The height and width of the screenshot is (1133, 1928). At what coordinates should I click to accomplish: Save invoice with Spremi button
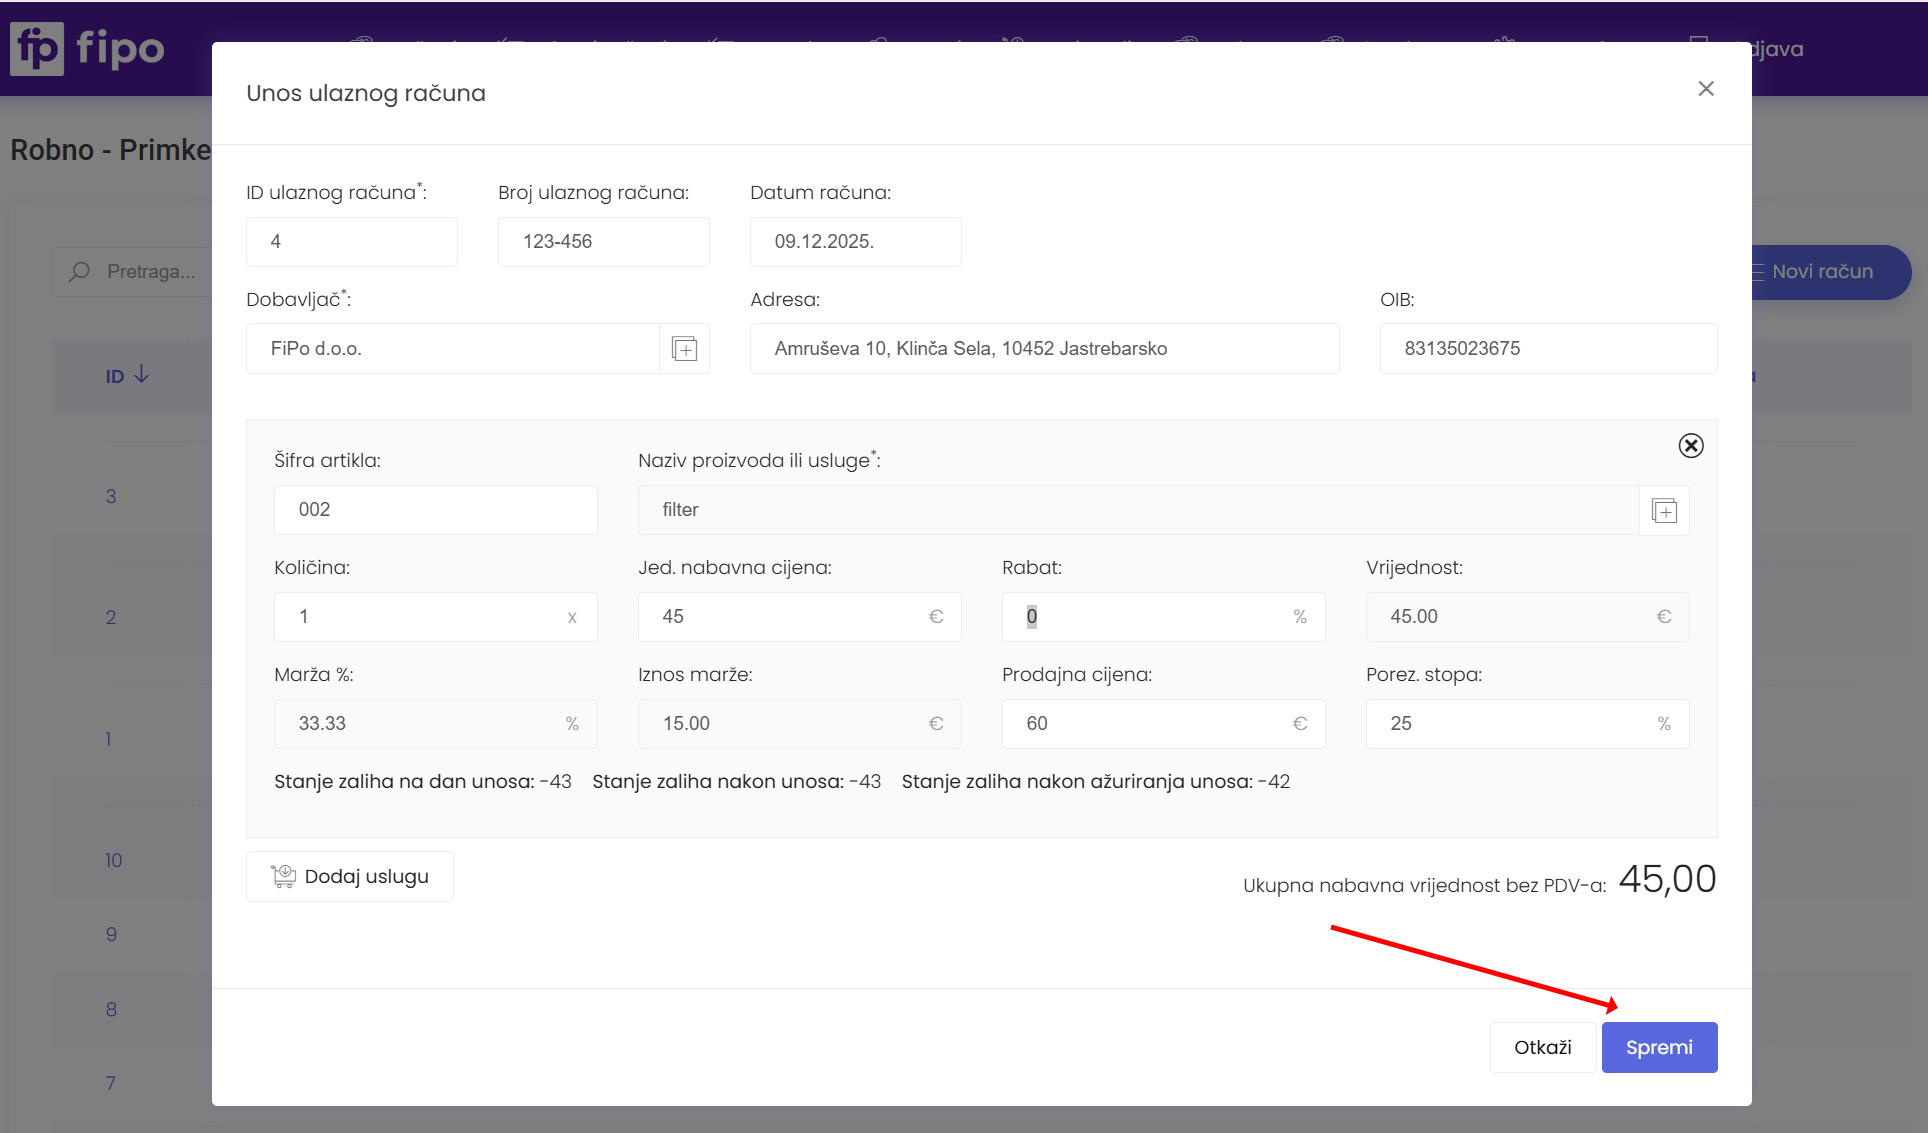click(1659, 1047)
